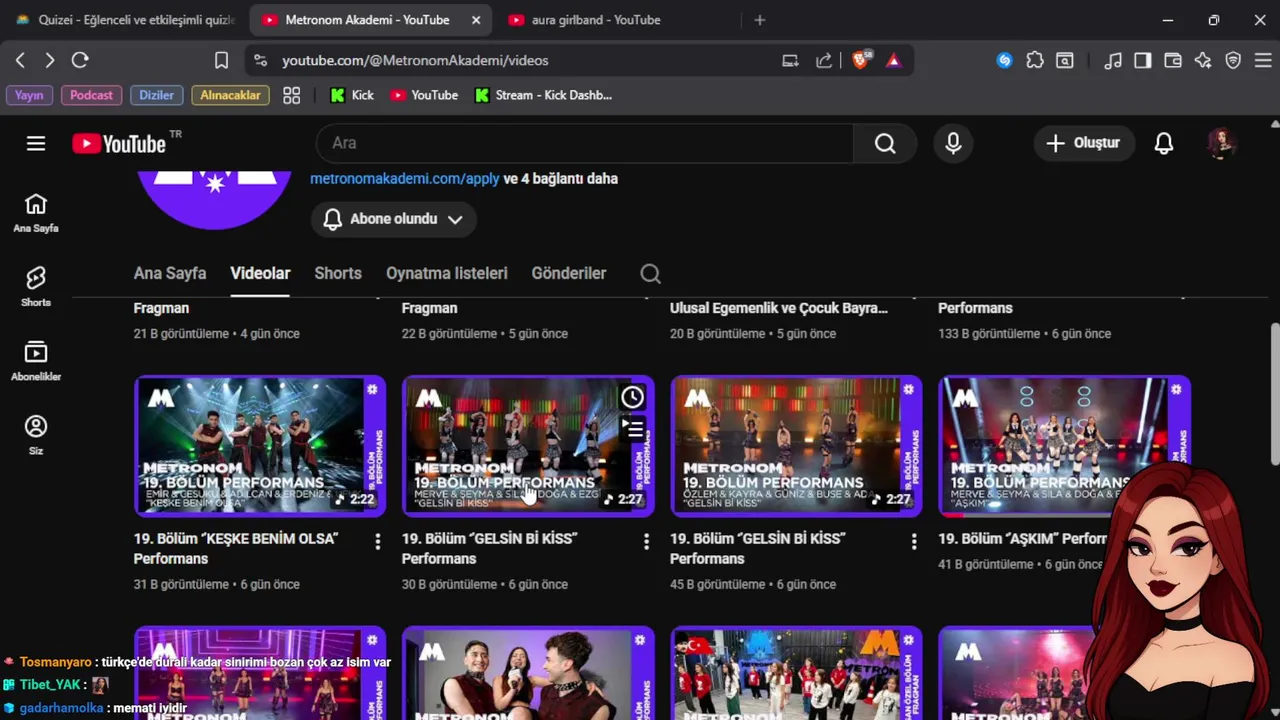
Task: Open the account avatar menu
Action: [1221, 143]
